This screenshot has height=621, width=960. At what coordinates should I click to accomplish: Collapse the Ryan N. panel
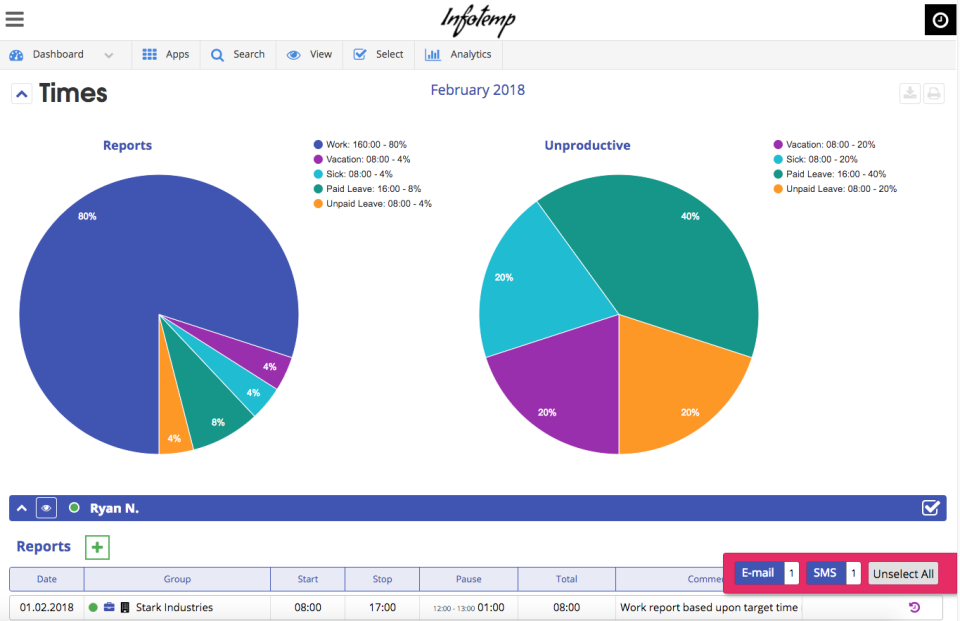(x=21, y=507)
